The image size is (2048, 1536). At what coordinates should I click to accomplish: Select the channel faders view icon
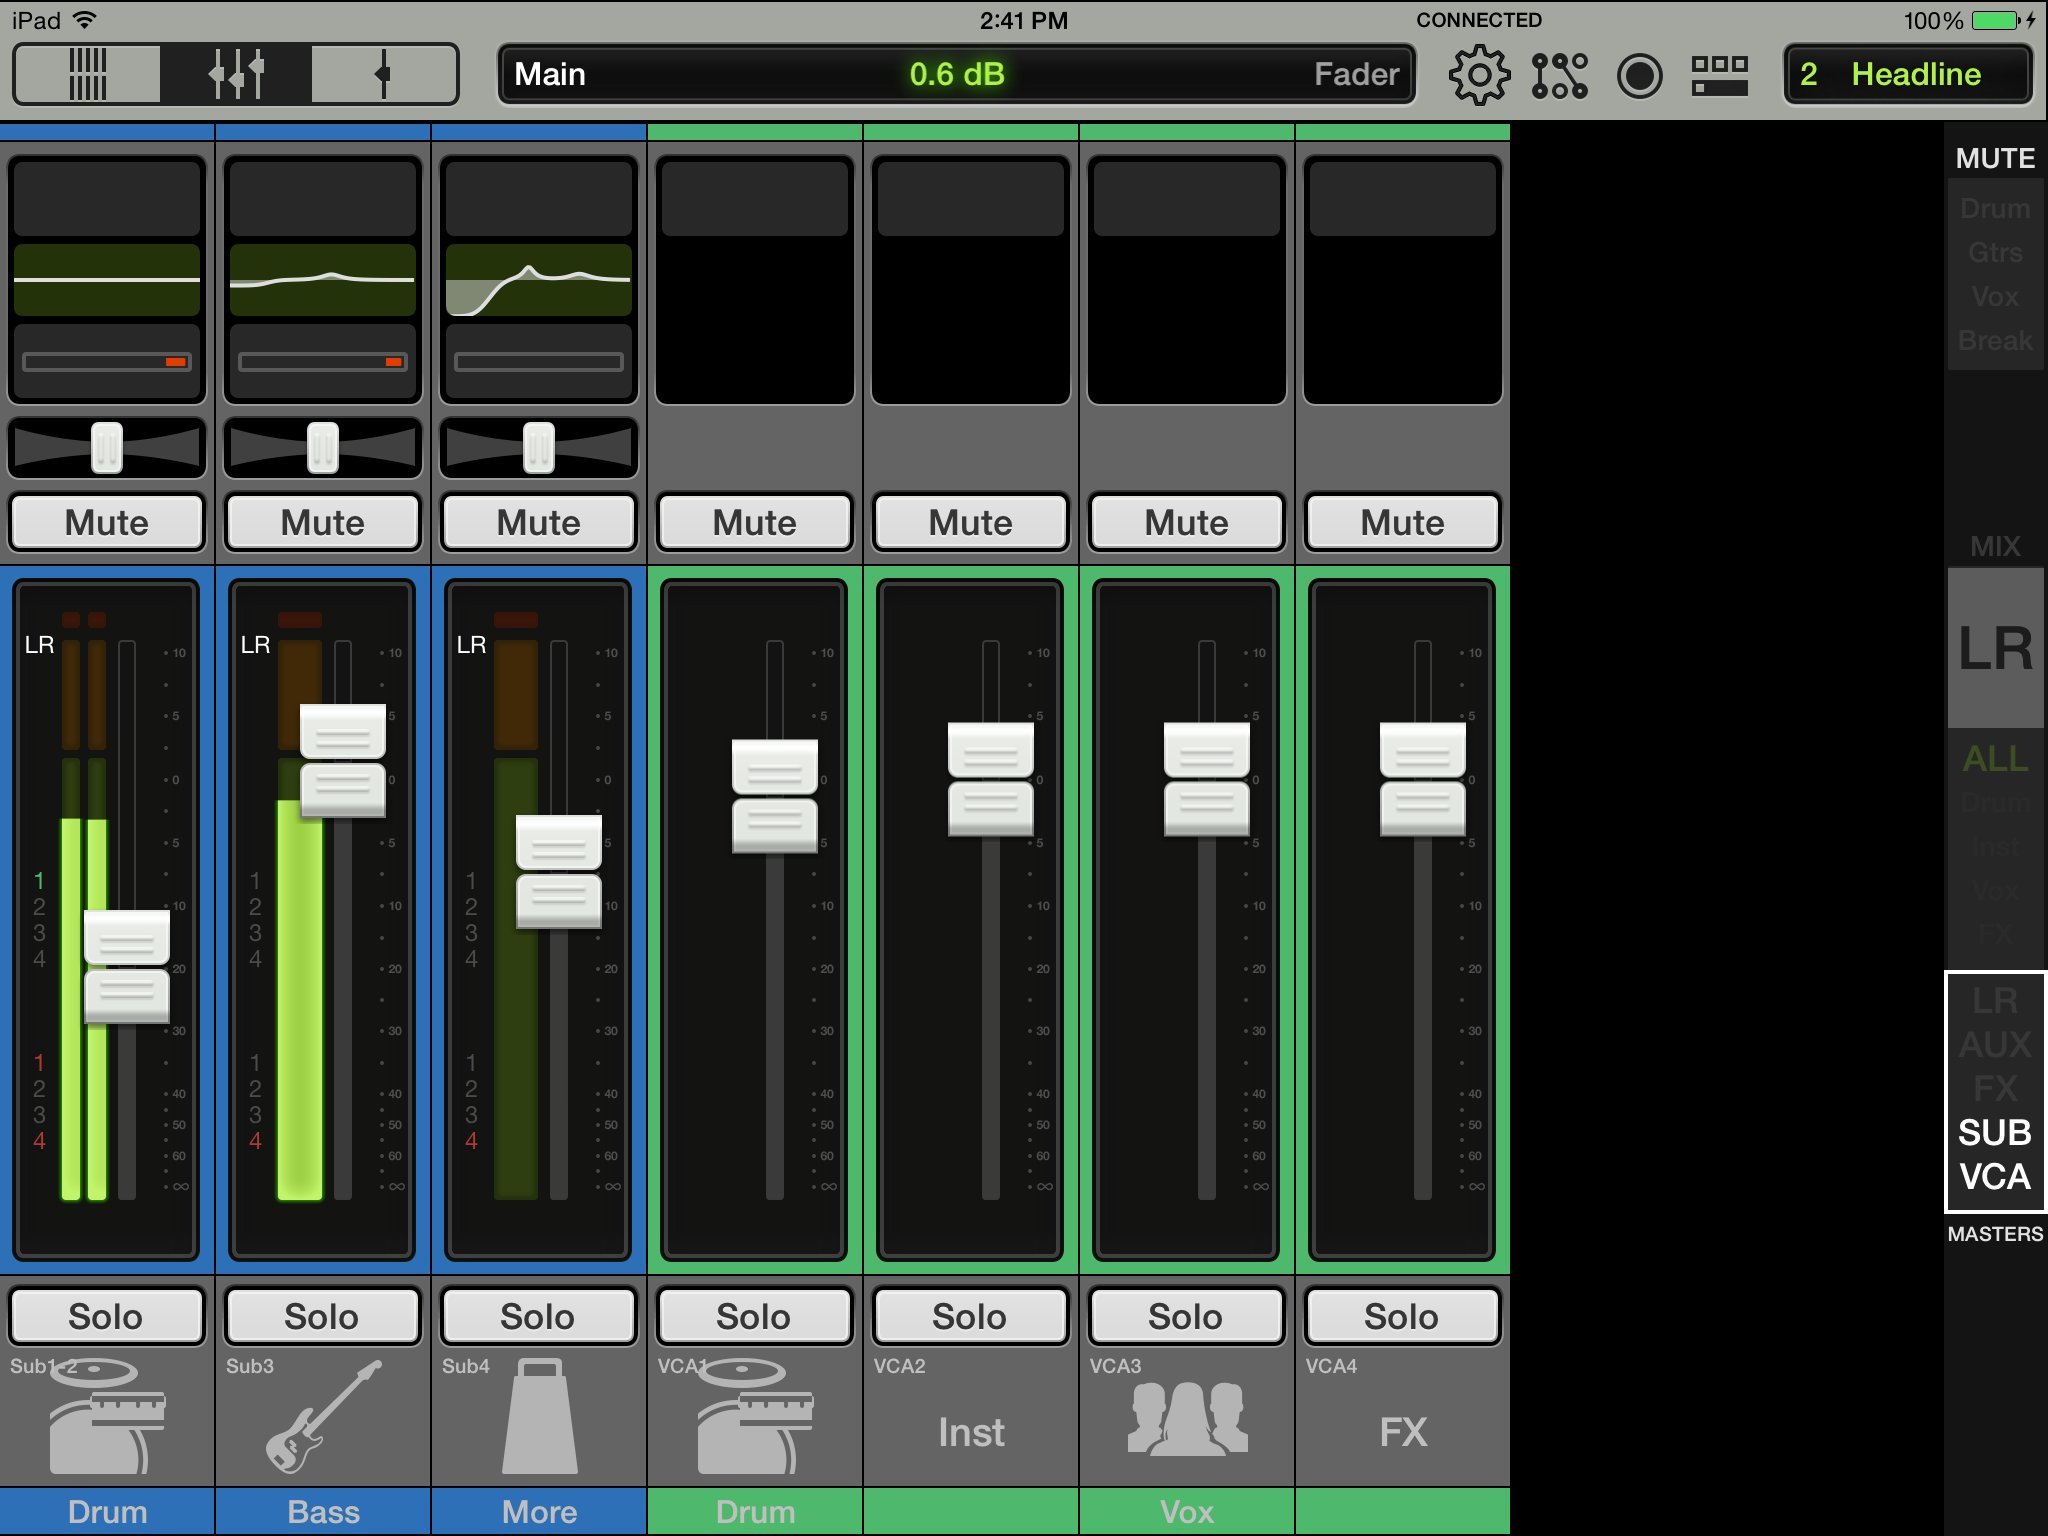pos(236,74)
